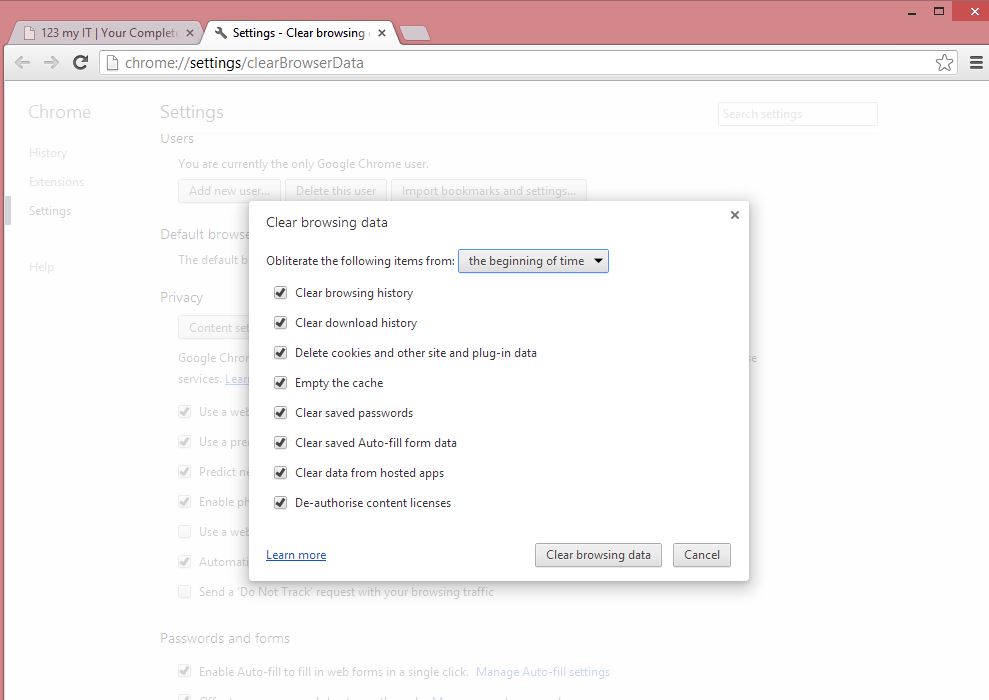Cancel the Clear browsing data dialog
The height and width of the screenshot is (700, 989).
[x=701, y=555]
